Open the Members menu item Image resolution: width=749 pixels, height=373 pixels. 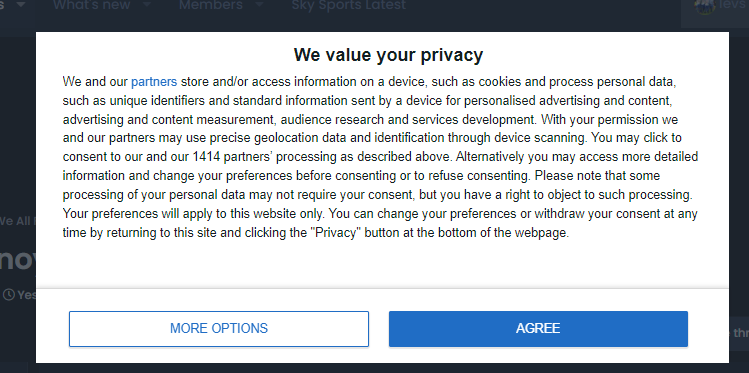pyautogui.click(x=211, y=6)
